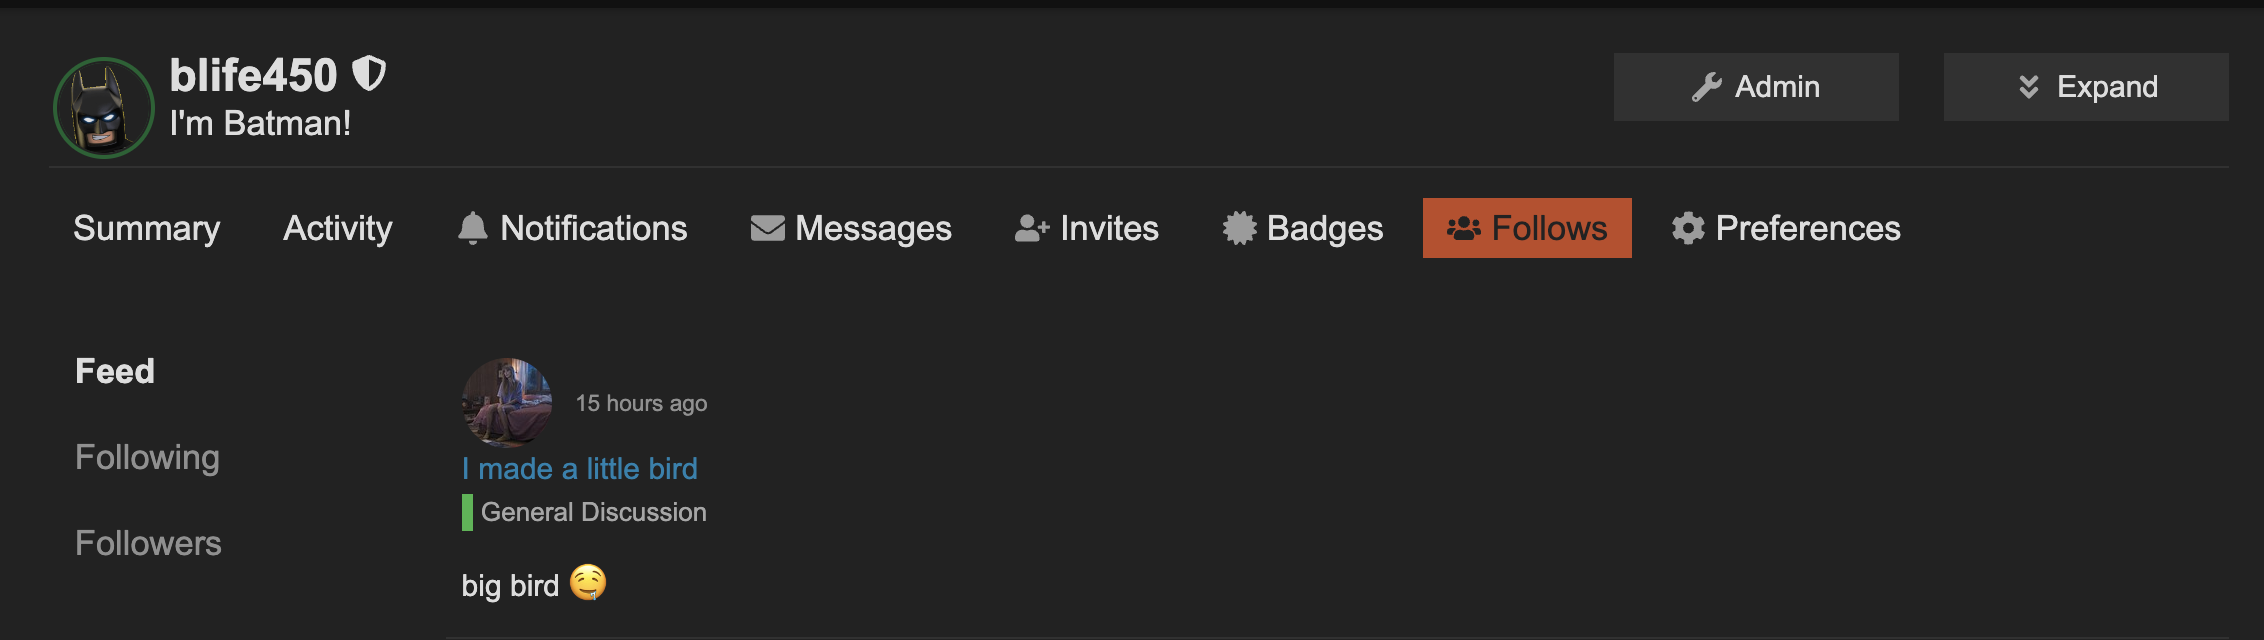Open the "I made a little bird" topic
Viewport: 2264px width, 640px height.
coord(579,468)
